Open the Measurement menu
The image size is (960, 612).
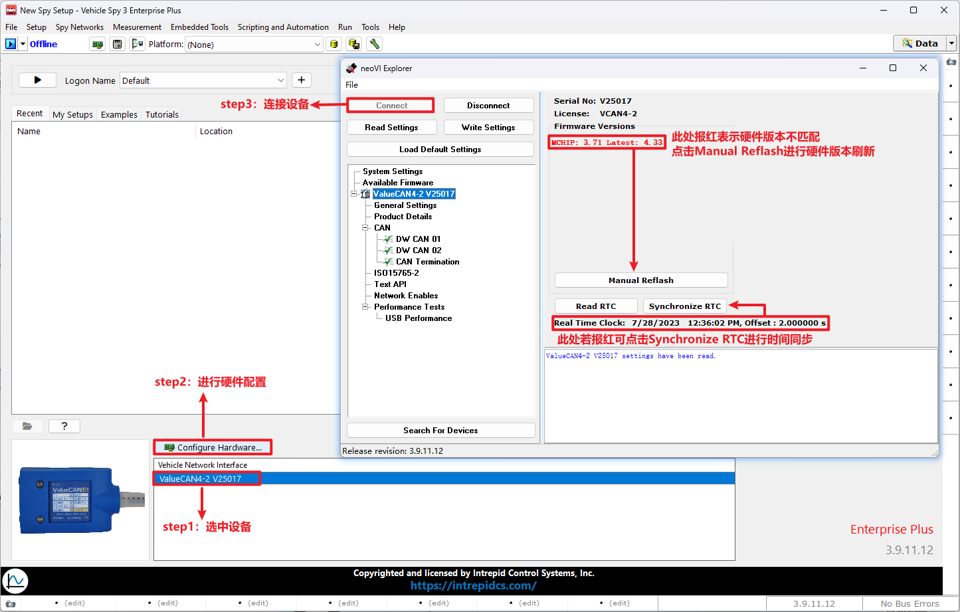(x=137, y=27)
